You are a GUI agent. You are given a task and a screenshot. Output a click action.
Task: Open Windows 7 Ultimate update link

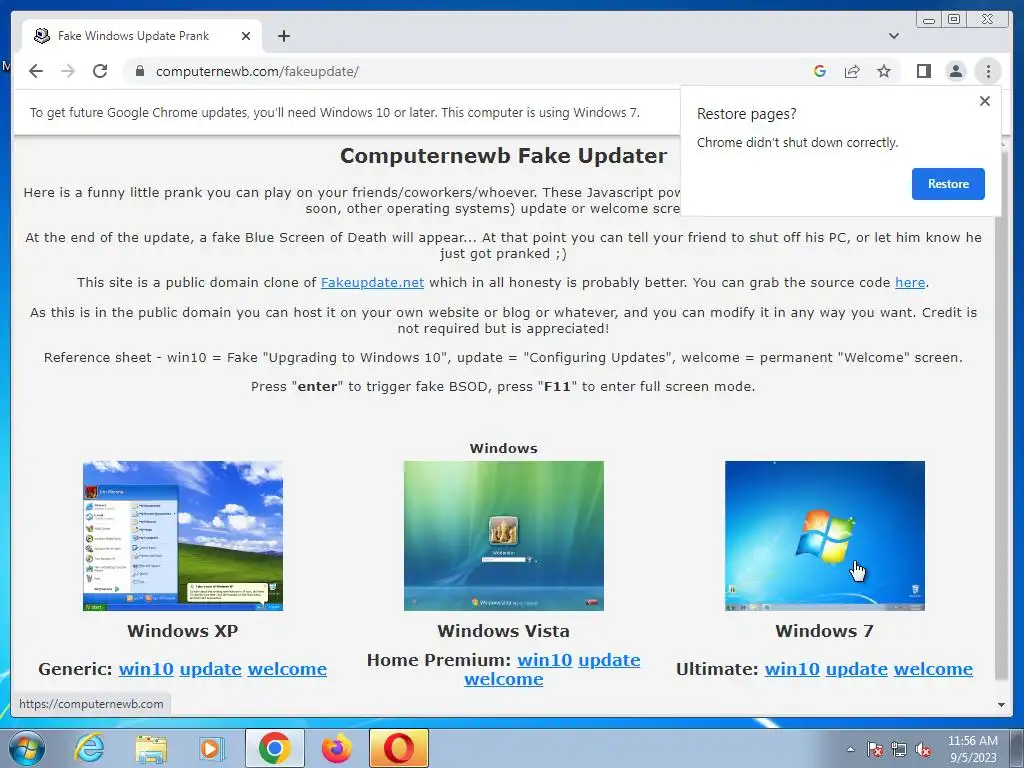[x=857, y=669]
